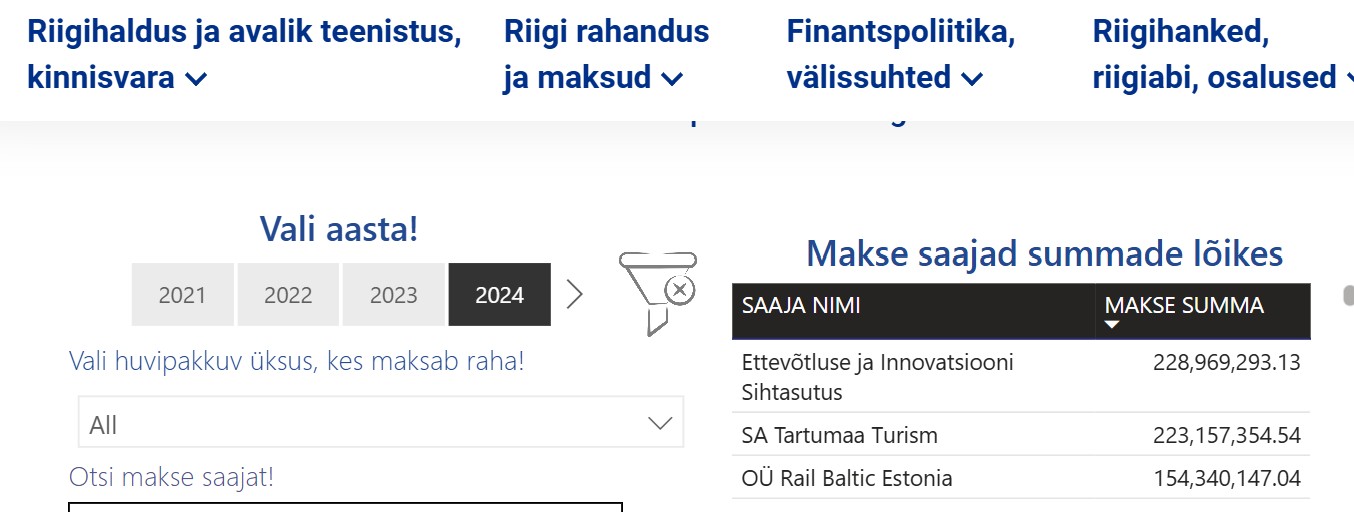The height and width of the screenshot is (512, 1354).
Task: Select the OÜ Rail Baltic Estonia row
Action: point(1021,478)
